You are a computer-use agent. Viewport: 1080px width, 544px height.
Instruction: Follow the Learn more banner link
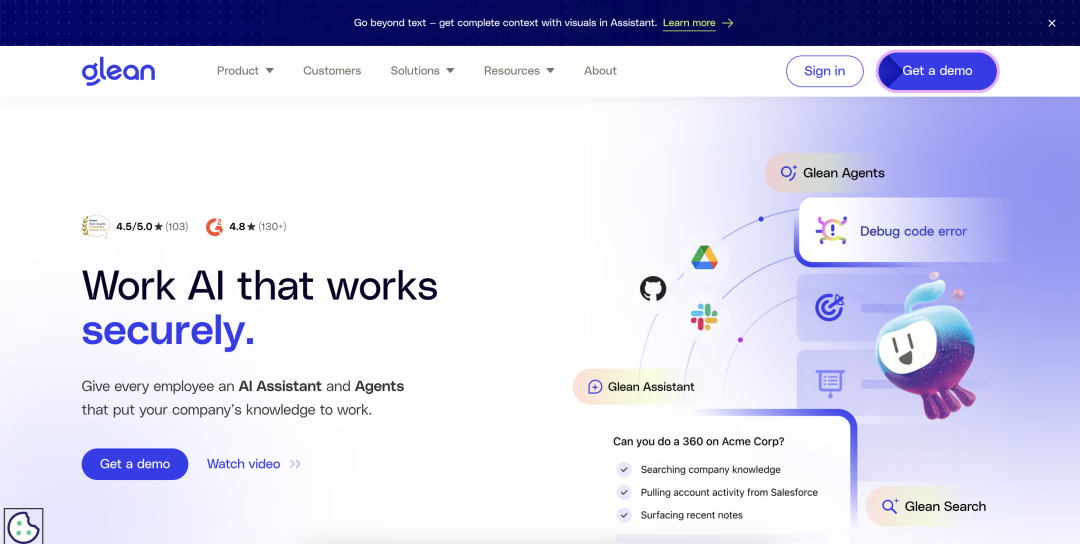coord(689,23)
